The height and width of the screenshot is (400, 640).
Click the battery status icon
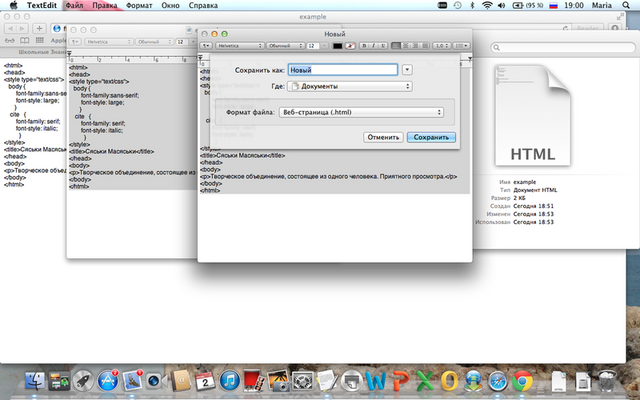coord(528,5)
